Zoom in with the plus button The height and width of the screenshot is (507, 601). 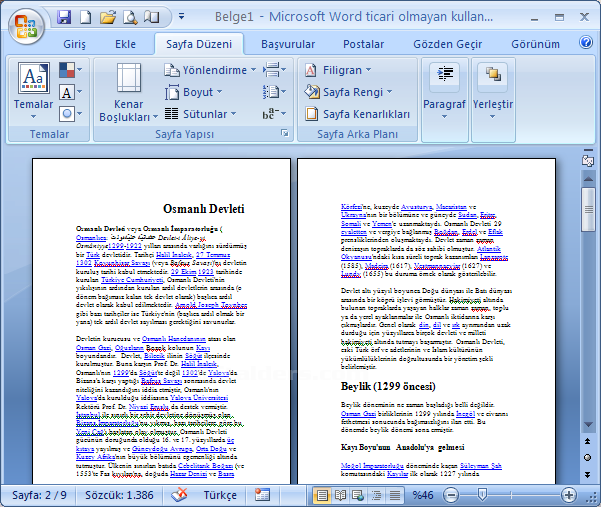click(x=569, y=495)
